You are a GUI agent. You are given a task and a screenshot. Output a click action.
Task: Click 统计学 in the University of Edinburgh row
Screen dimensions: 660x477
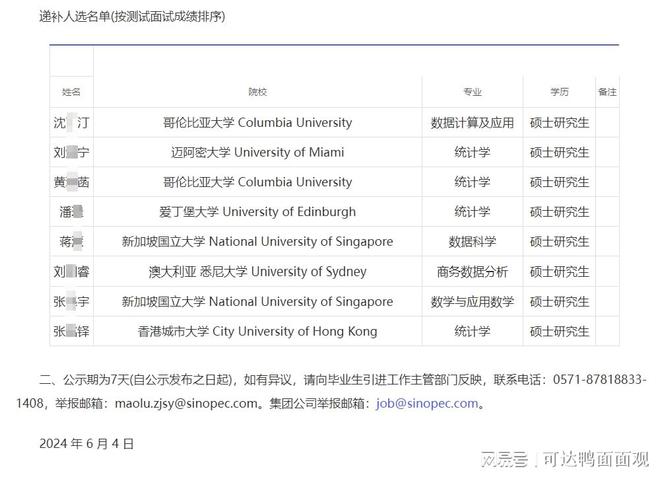point(472,212)
